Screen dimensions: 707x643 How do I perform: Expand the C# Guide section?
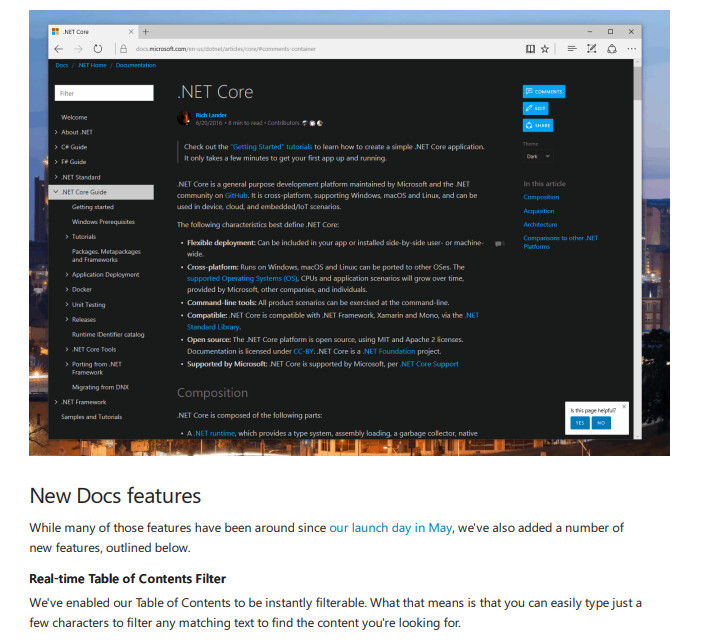click(x=56, y=147)
